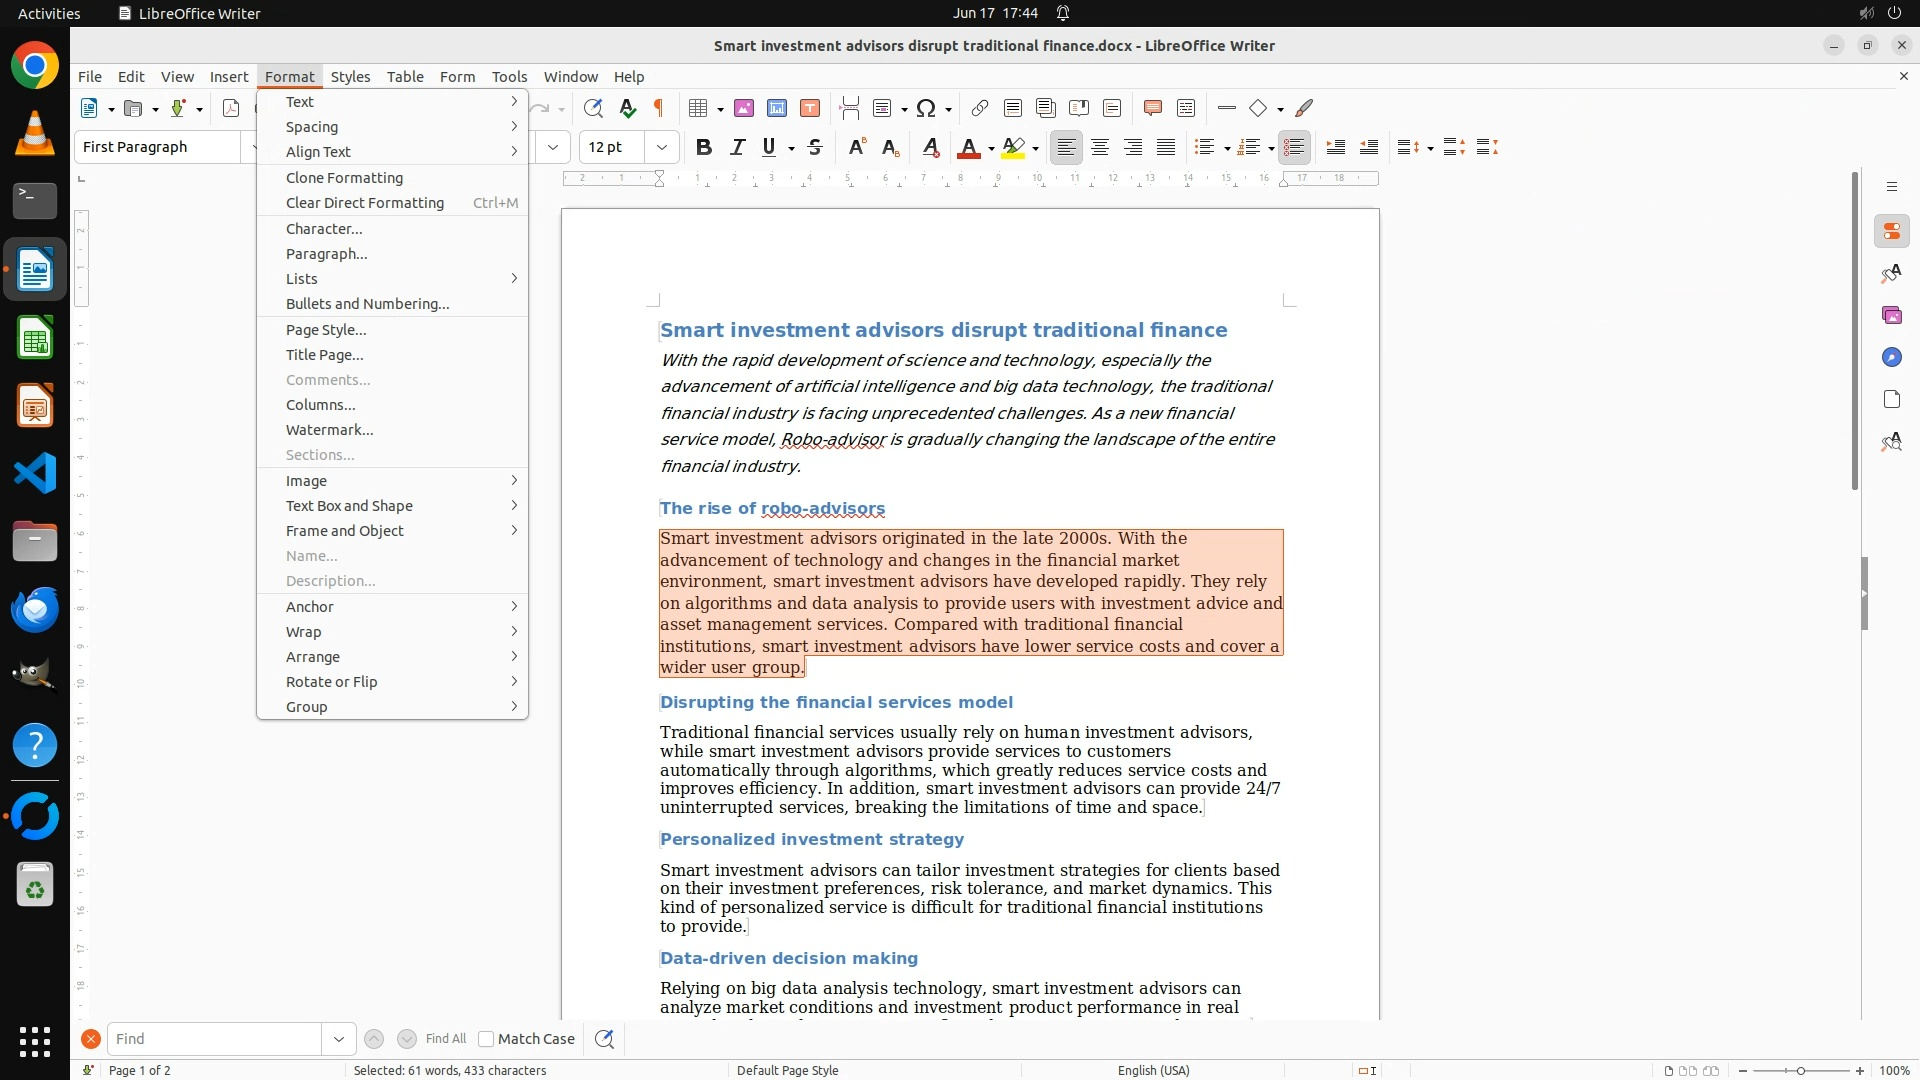Click the Insert Special Character omega icon
The width and height of the screenshot is (1920, 1080).
926,108
